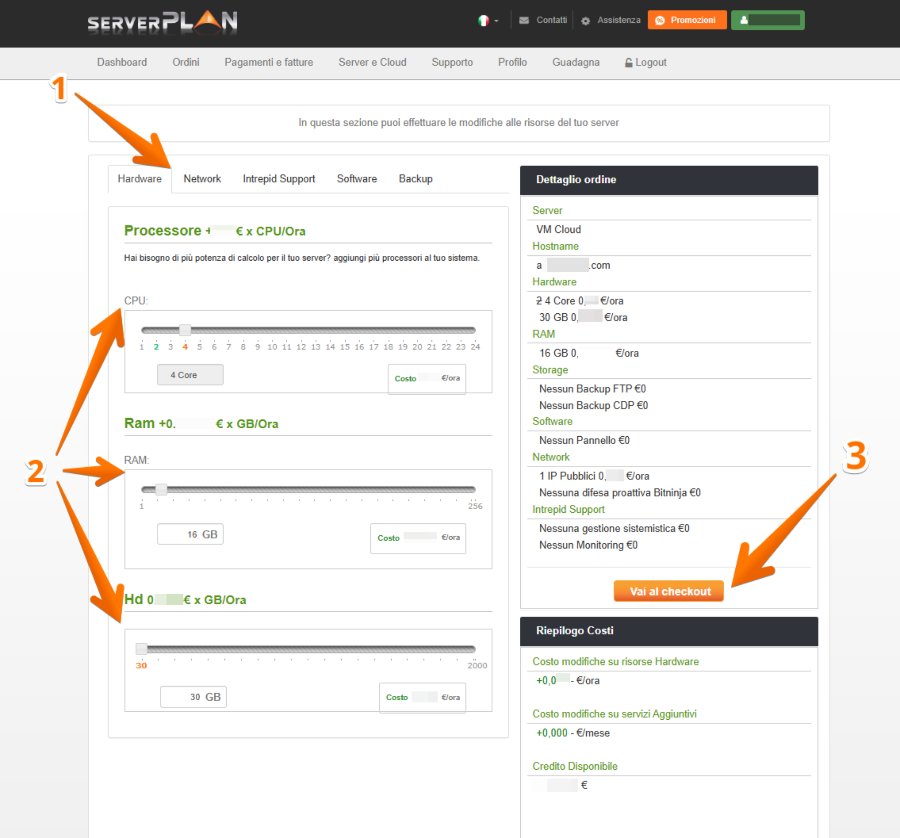Open the language dropdown arrow
This screenshot has height=838, width=900.
pos(496,21)
